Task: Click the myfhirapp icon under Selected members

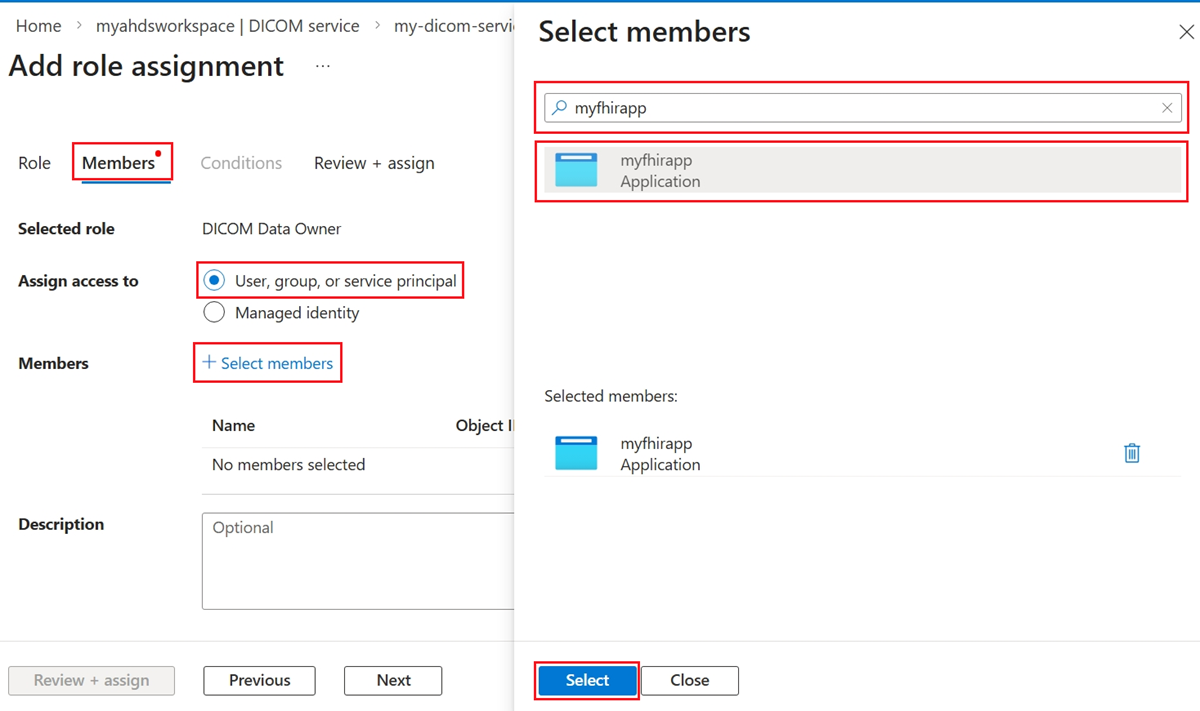Action: tap(576, 454)
